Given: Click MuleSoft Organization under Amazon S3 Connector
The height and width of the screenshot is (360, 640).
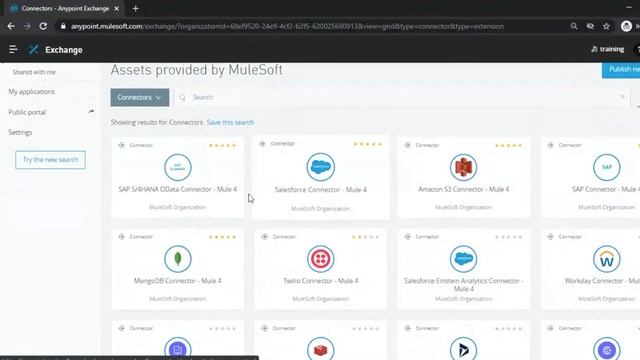Looking at the screenshot, I should 463,207.
